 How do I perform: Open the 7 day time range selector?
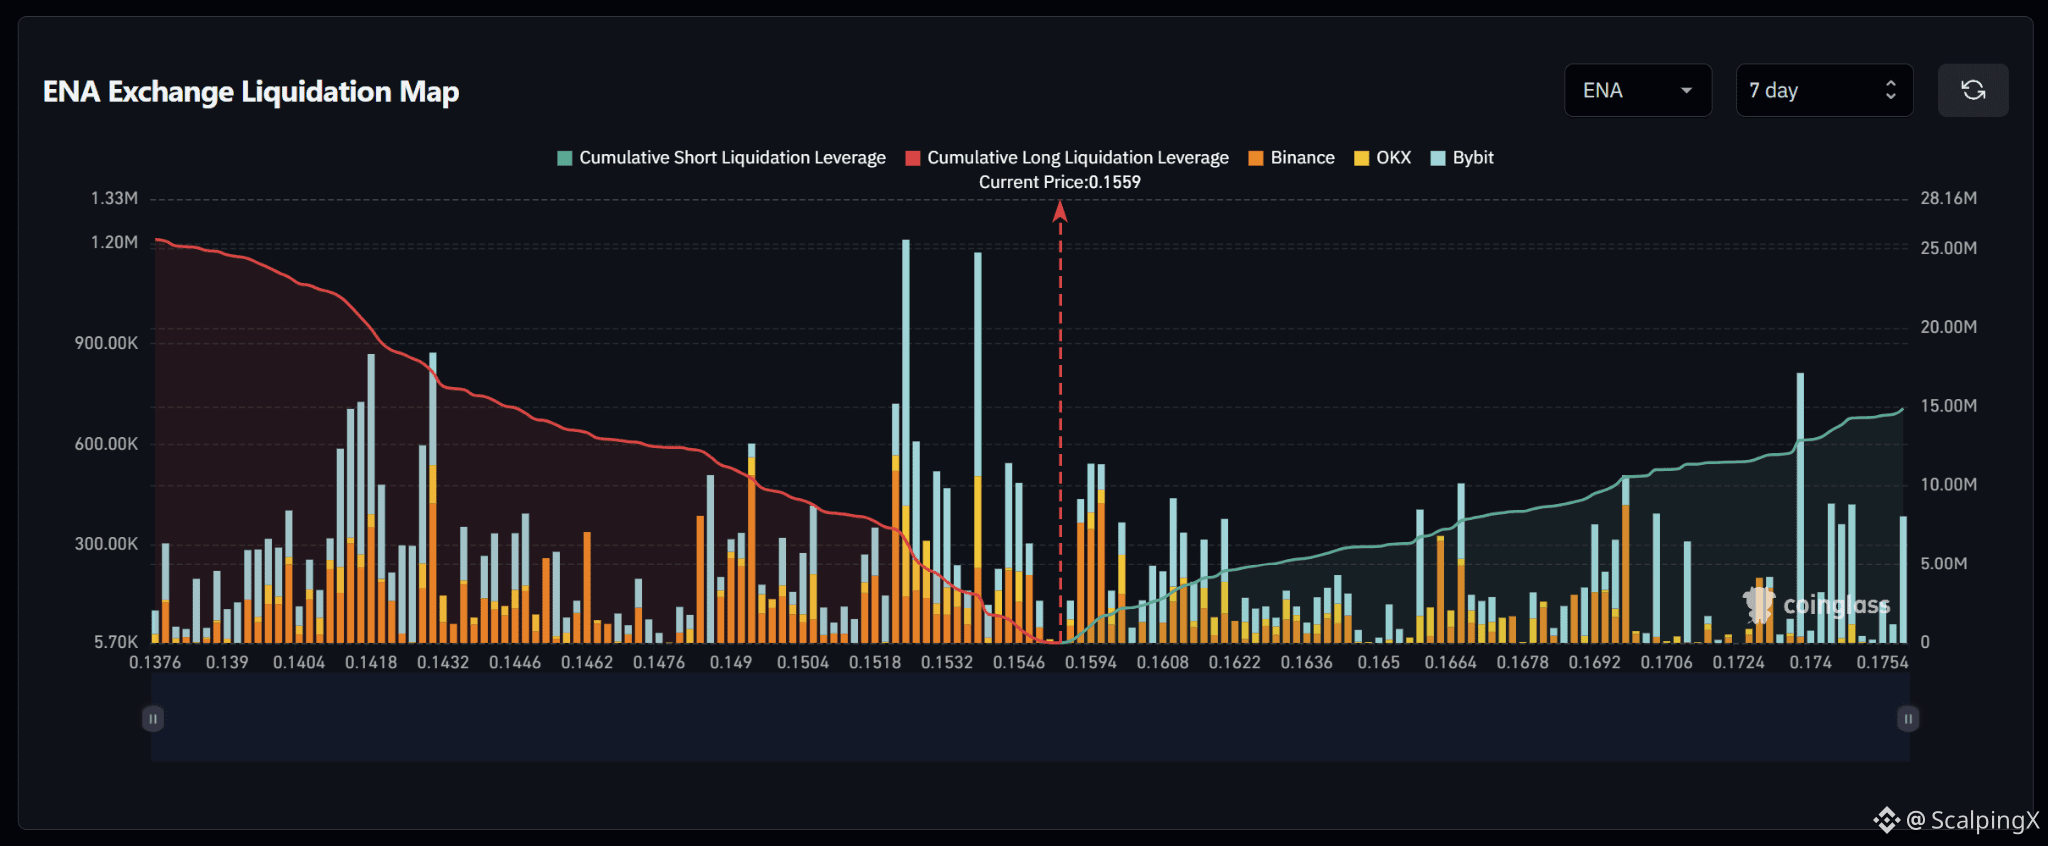click(x=1824, y=90)
